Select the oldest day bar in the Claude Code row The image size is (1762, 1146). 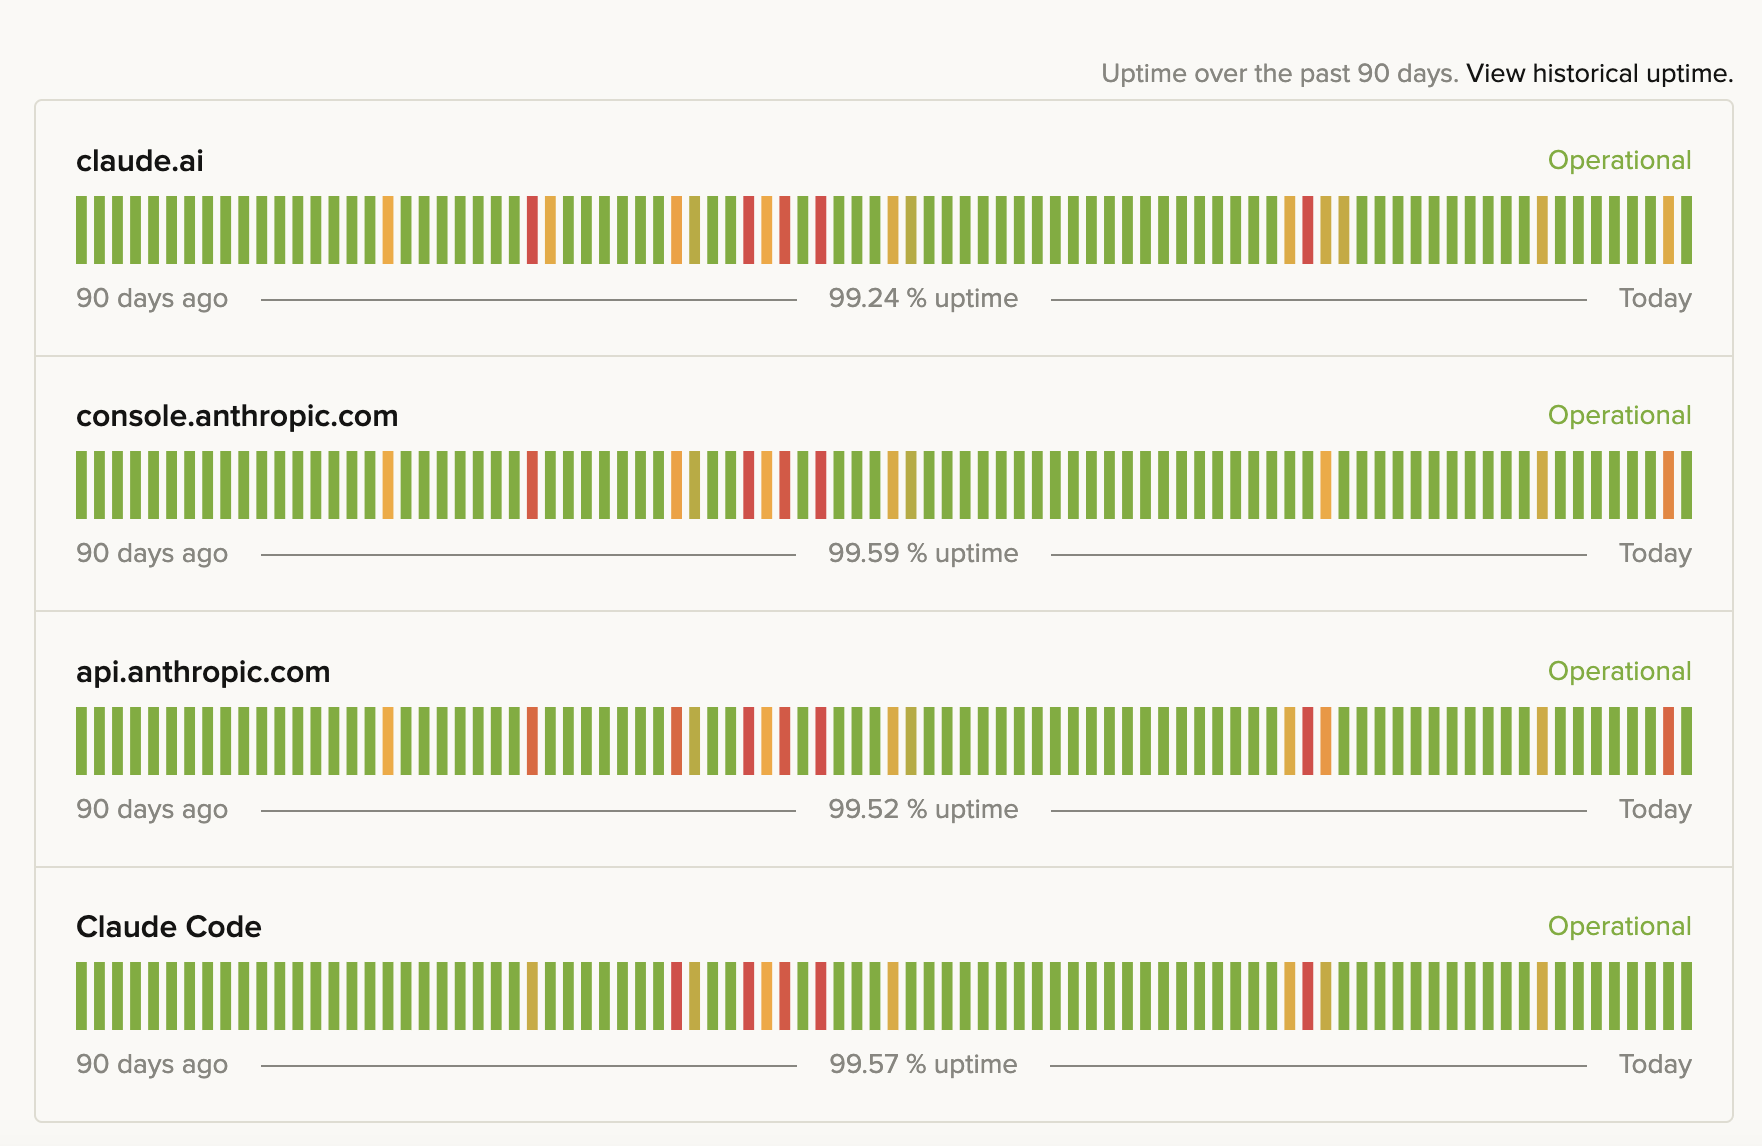pos(82,996)
